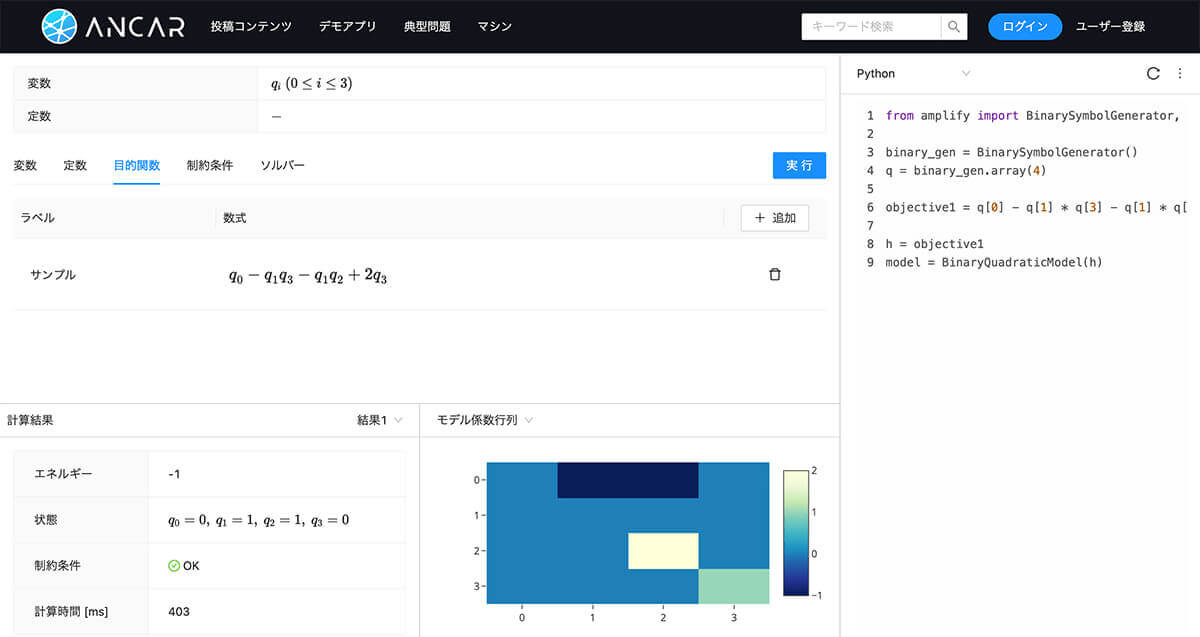Click the ログイン button
The width and height of the screenshot is (1200, 637).
coord(1025,27)
